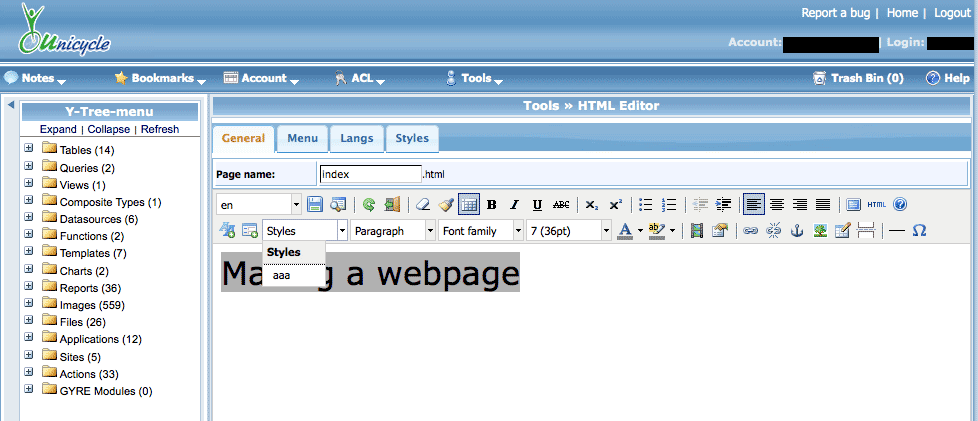Toggle underline text formatting
The width and height of the screenshot is (978, 421).
[537, 205]
